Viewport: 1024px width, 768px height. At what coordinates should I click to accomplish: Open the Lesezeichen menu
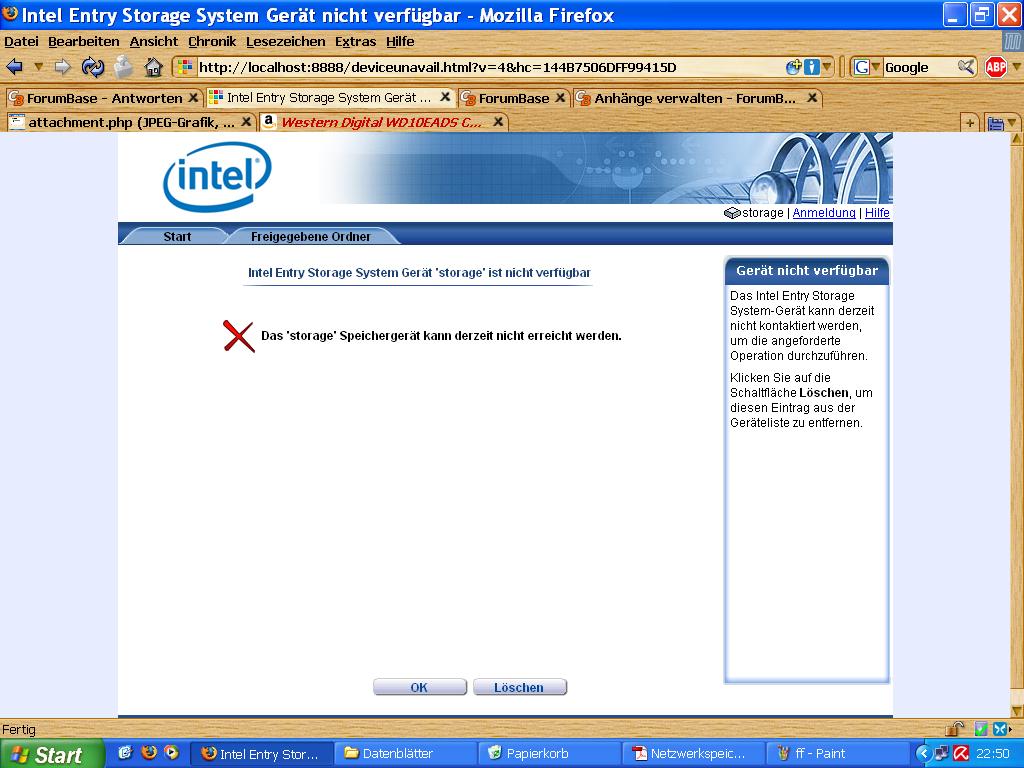click(285, 41)
